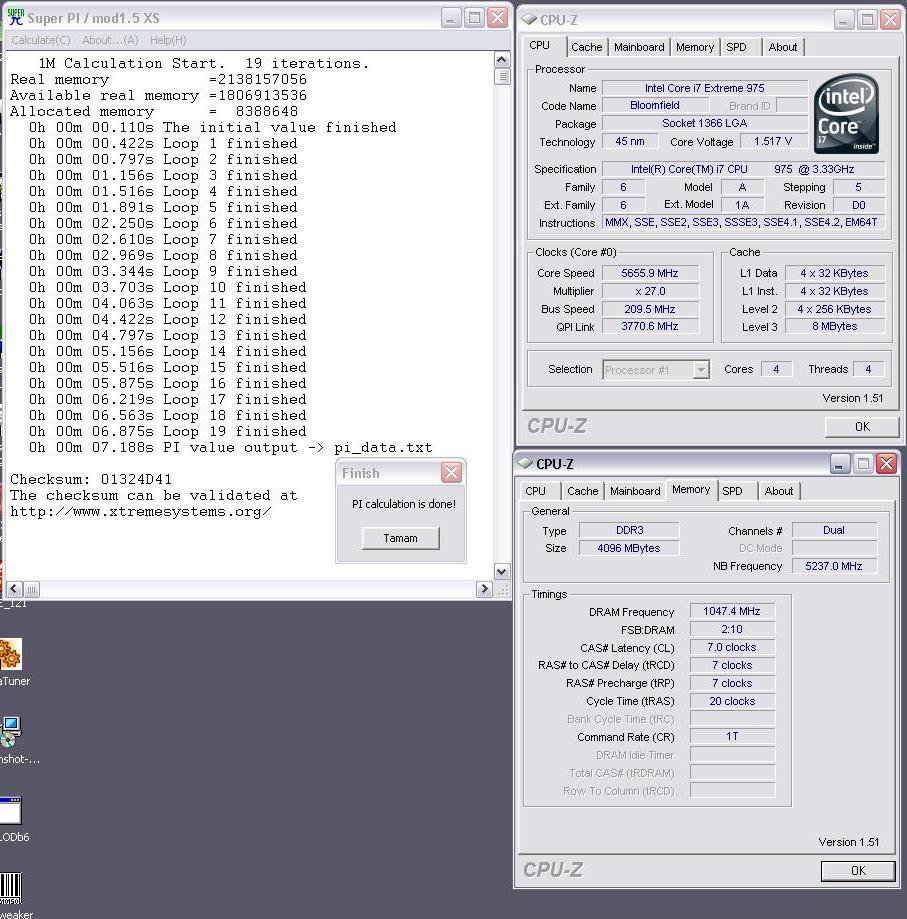The image size is (907, 919).
Task: Click the Super PI horizontal scroll right arrow
Action: tap(483, 589)
